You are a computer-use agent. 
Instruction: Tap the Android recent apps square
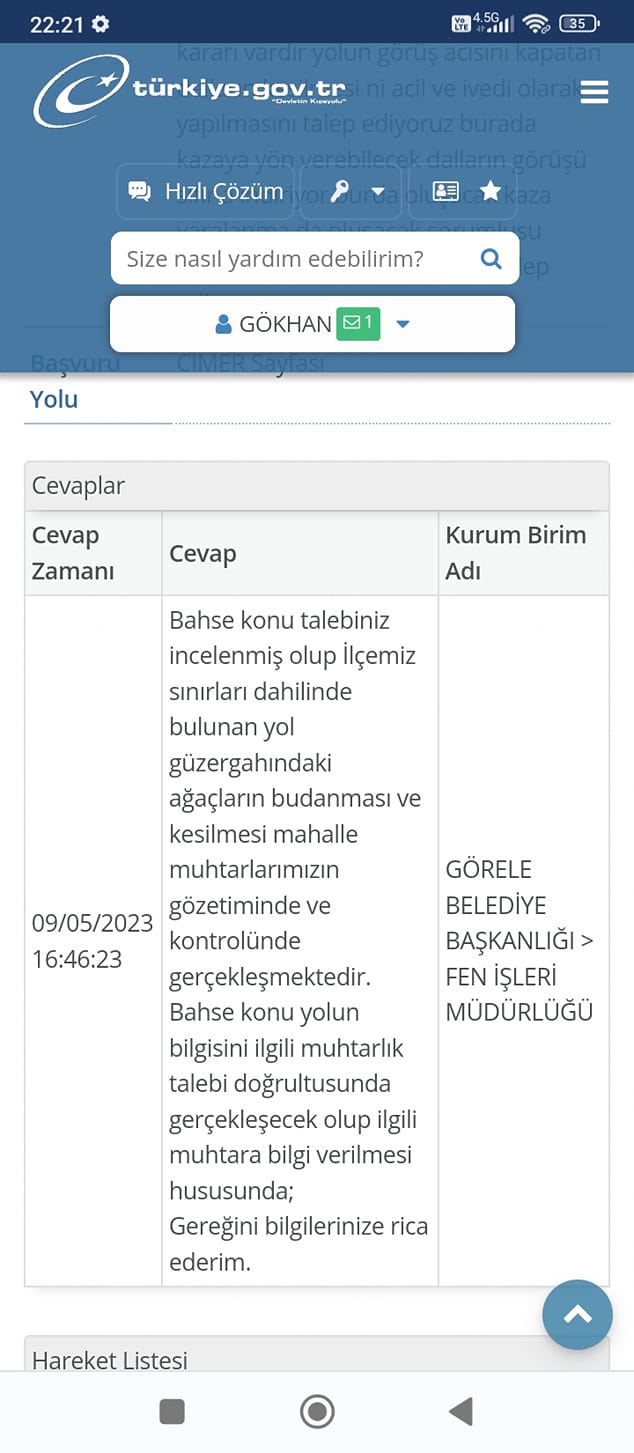pyautogui.click(x=172, y=1411)
